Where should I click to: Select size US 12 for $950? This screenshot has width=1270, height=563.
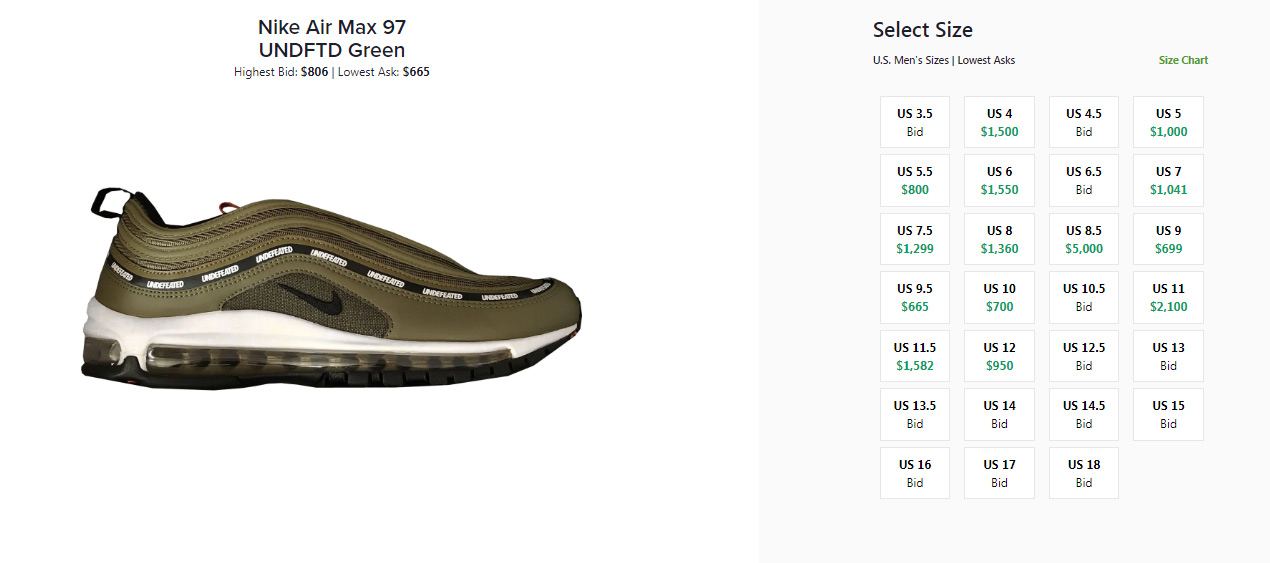[999, 356]
